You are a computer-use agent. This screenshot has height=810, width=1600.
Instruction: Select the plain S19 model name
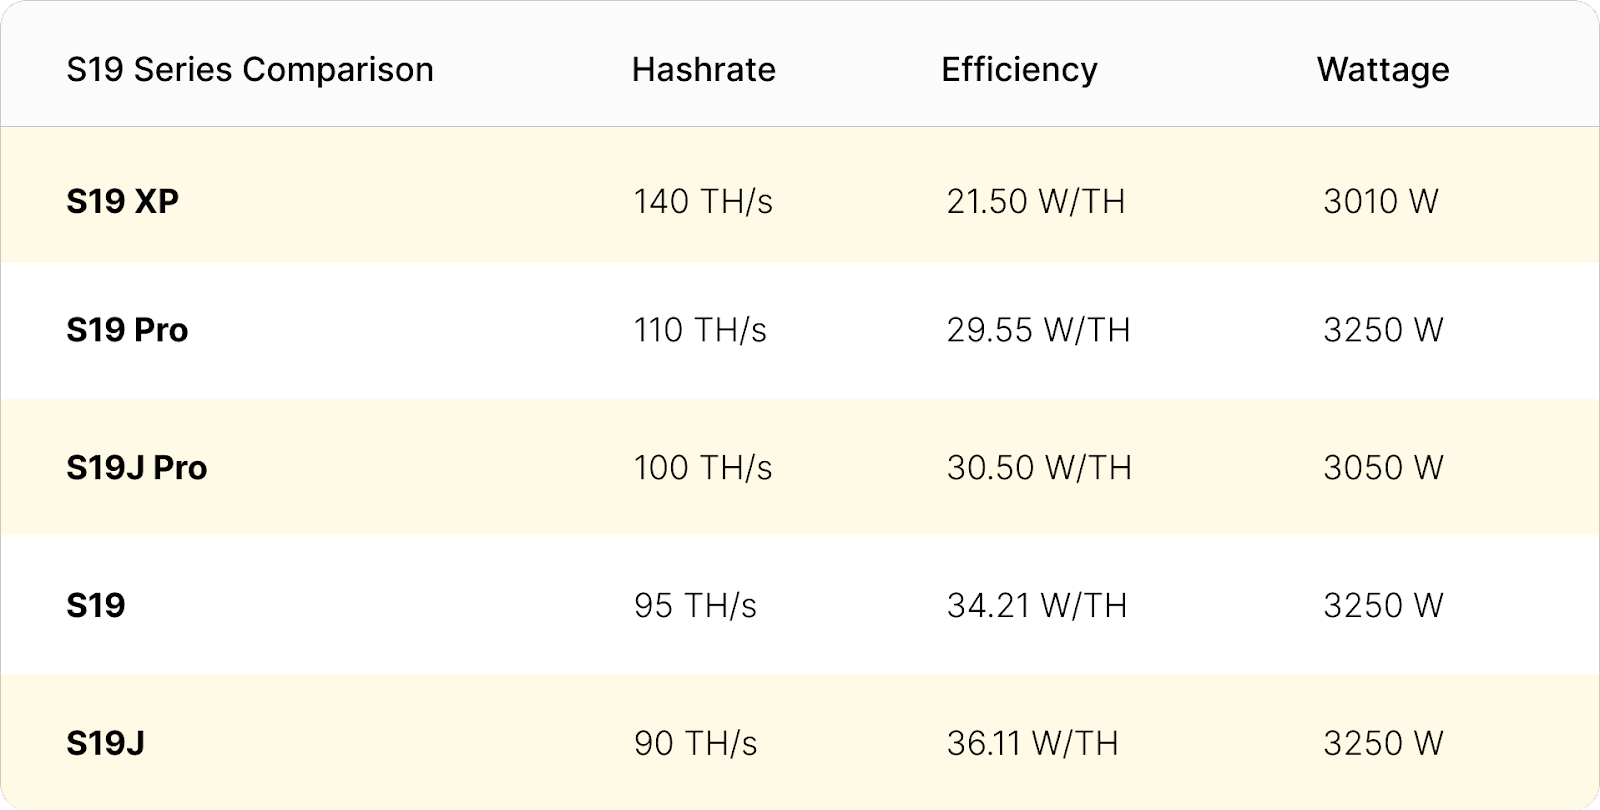click(x=96, y=606)
